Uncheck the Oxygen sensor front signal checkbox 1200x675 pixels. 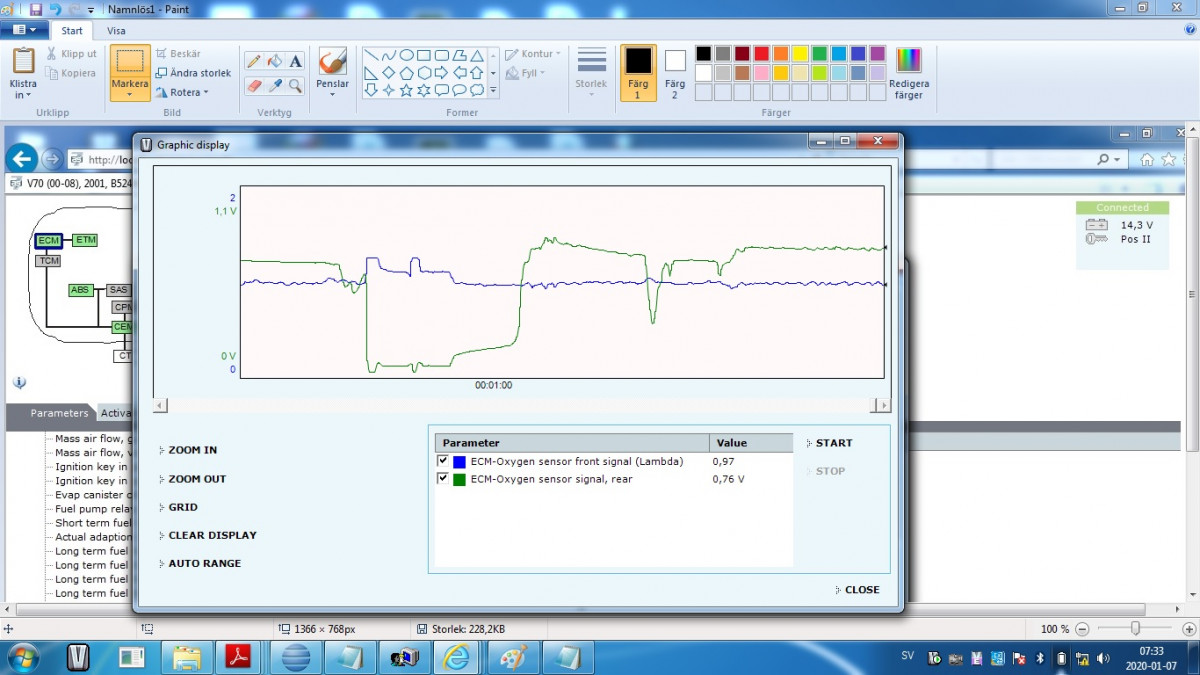point(443,461)
